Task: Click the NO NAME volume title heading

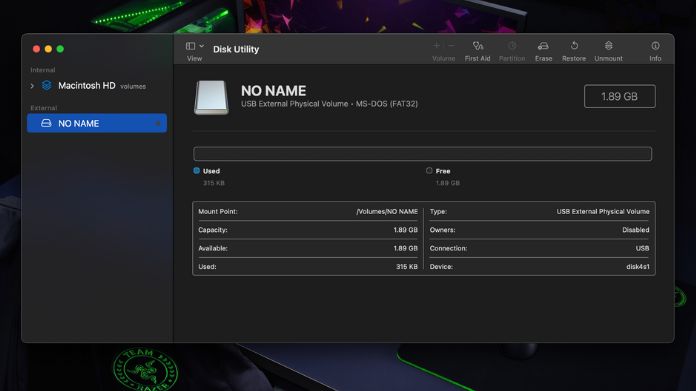Action: (273, 91)
